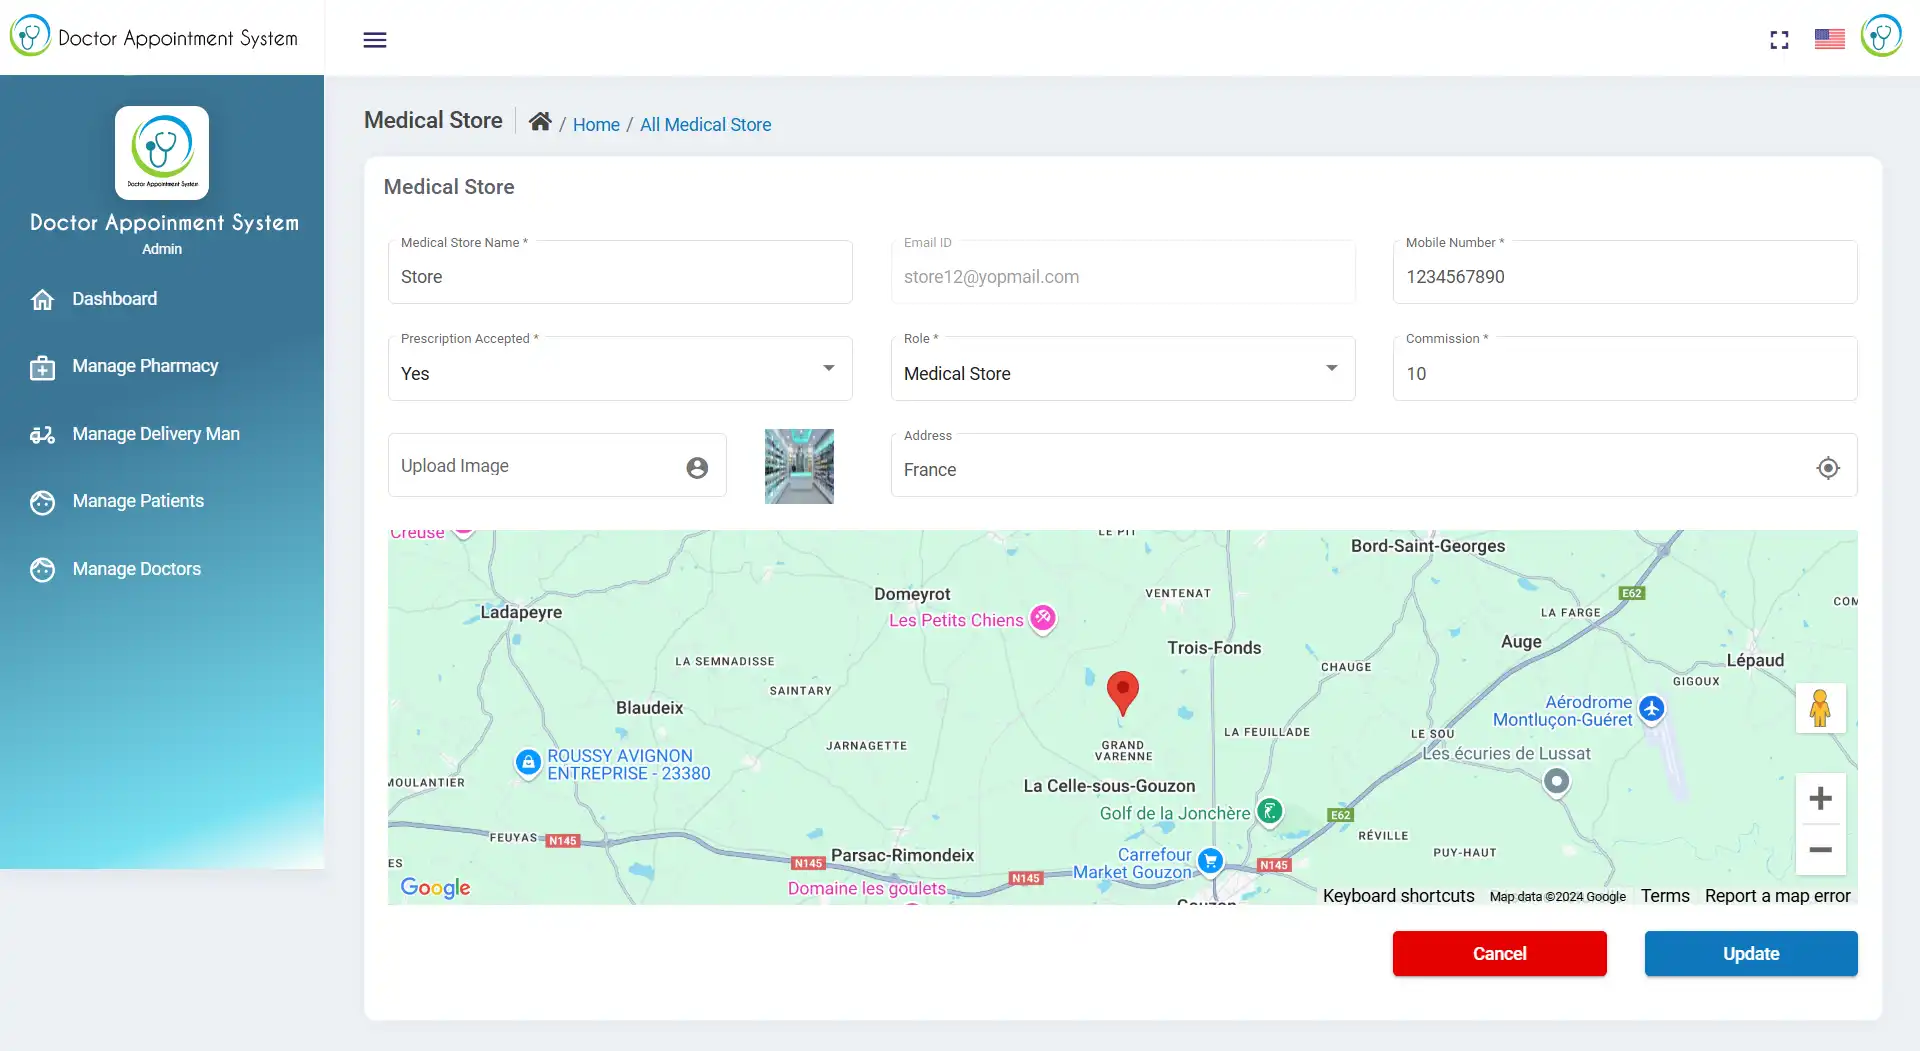This screenshot has height=1051, width=1920.
Task: Click Report a map error link
Action: [x=1777, y=896]
